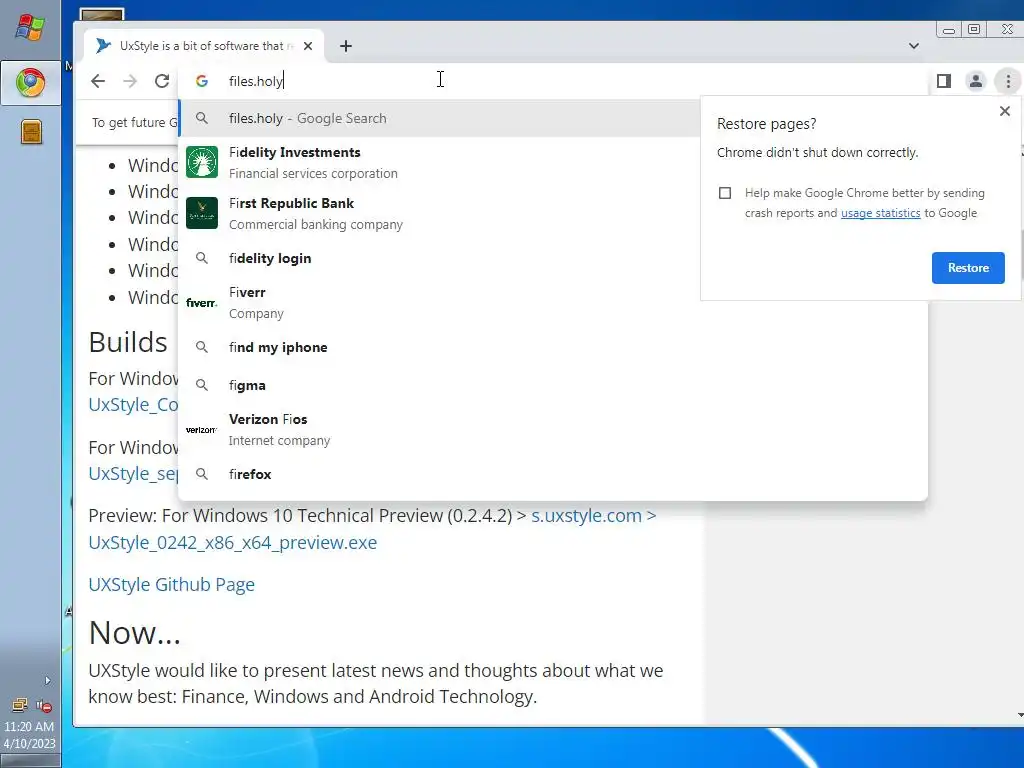Open the side panel icon

click(x=944, y=81)
